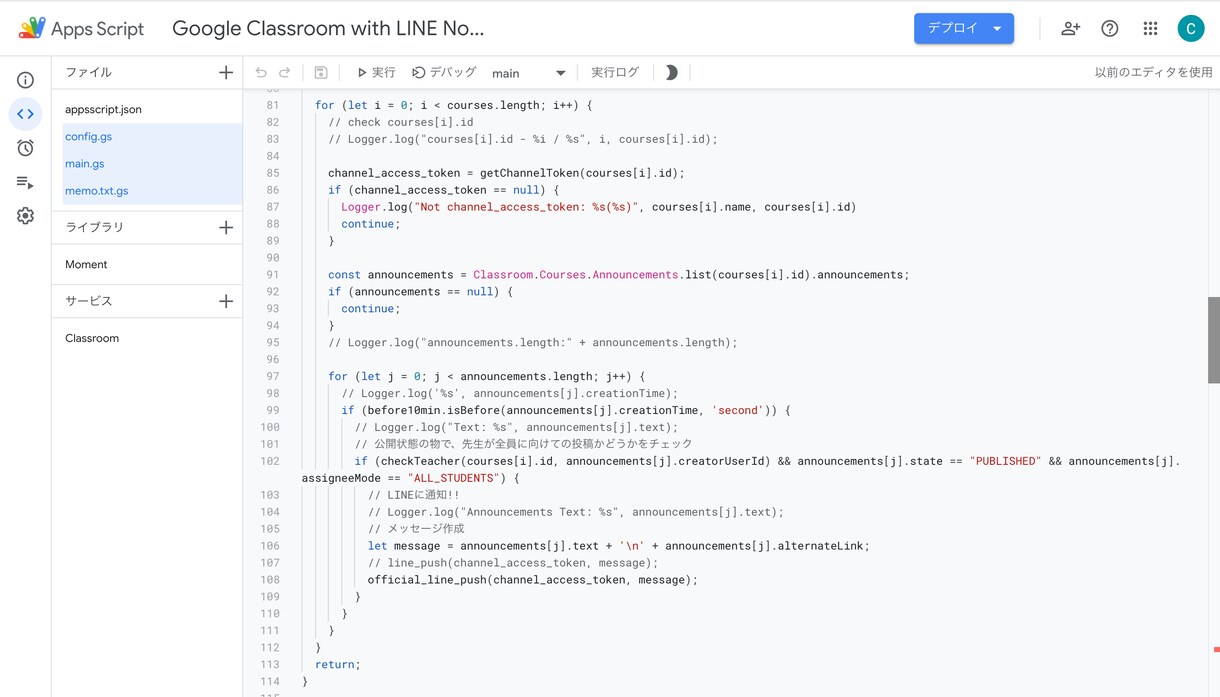Open the help question mark icon

[x=1110, y=28]
